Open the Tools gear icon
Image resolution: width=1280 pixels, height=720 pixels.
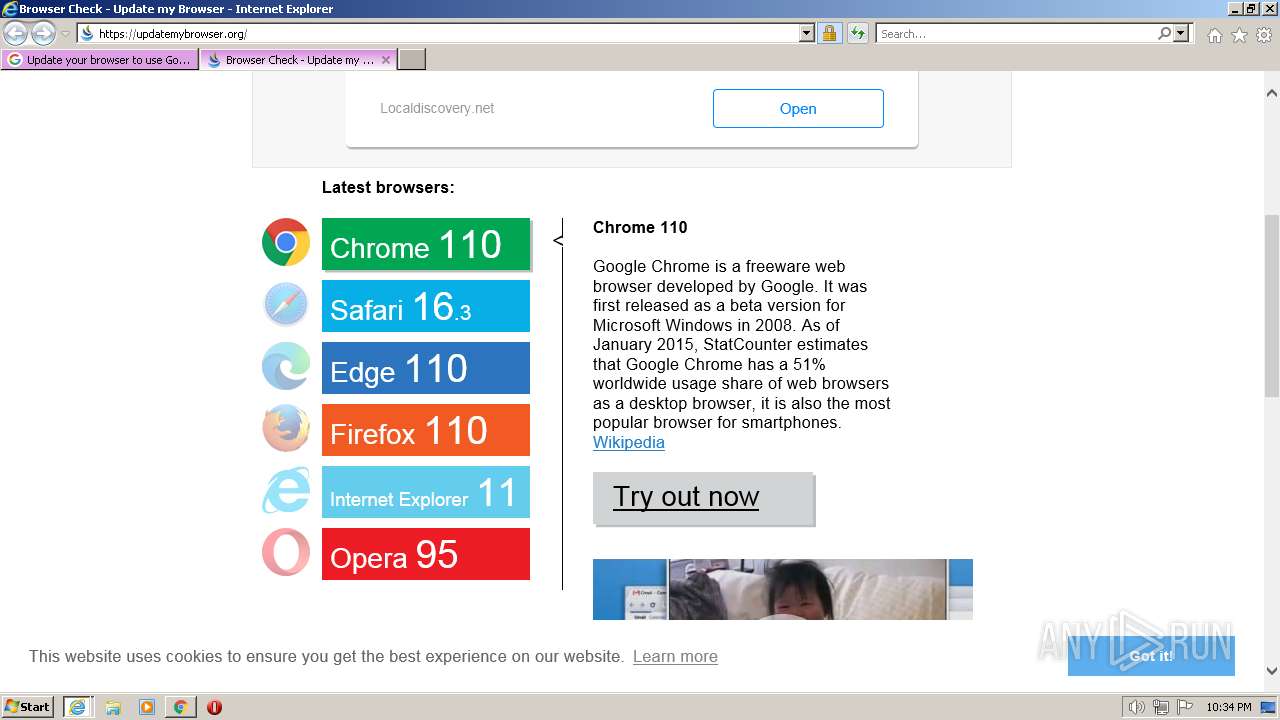[x=1264, y=35]
